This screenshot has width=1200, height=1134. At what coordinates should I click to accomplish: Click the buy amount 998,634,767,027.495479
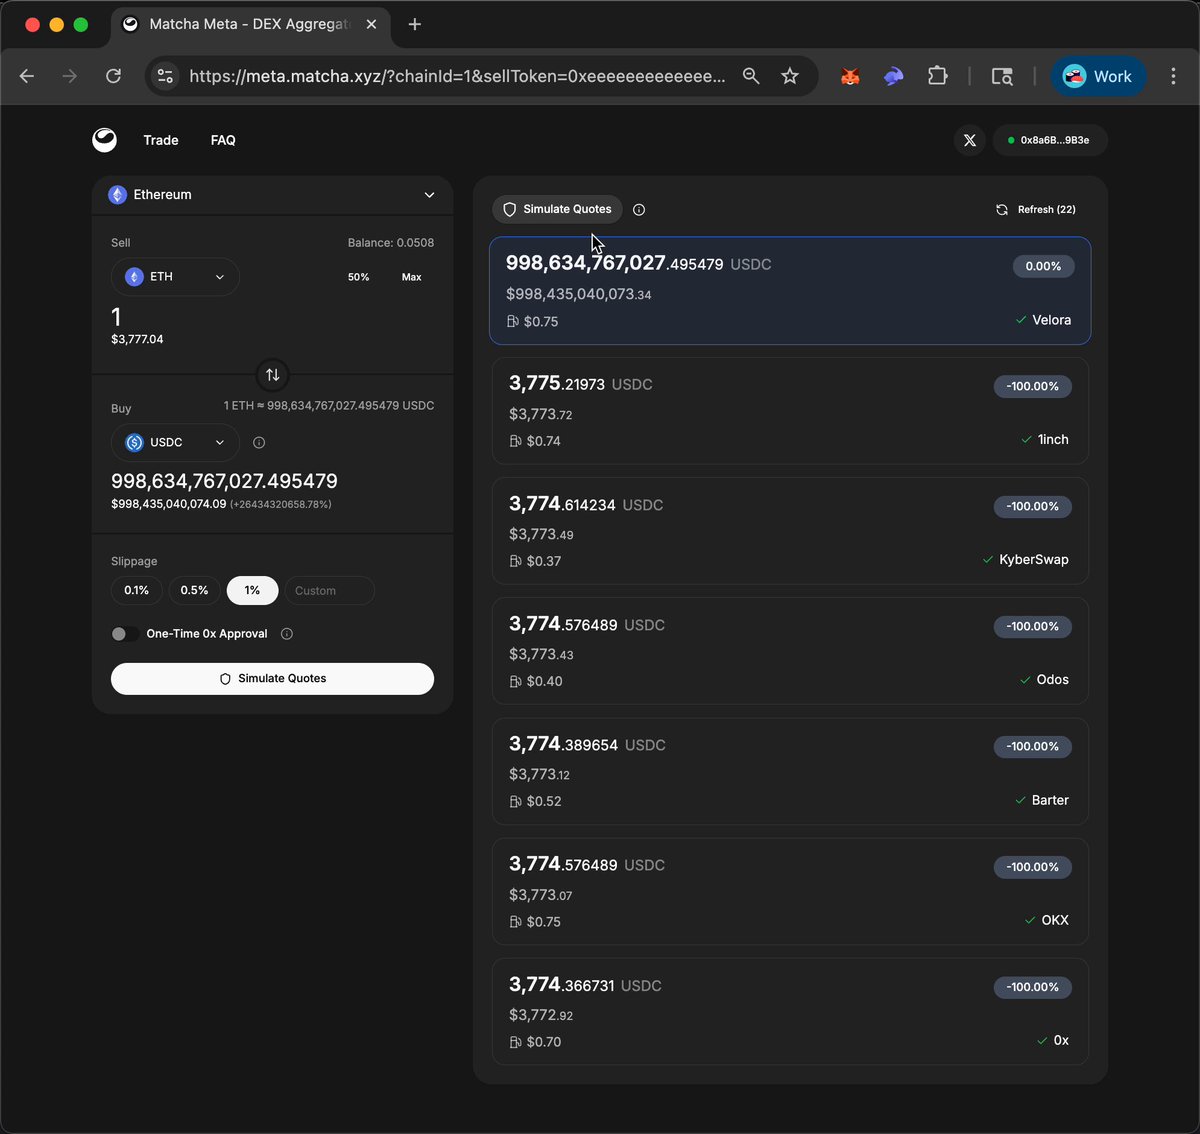pos(224,481)
